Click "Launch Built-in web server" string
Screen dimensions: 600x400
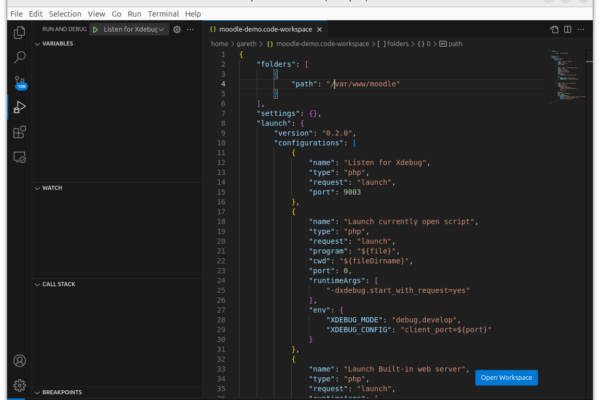coord(405,369)
